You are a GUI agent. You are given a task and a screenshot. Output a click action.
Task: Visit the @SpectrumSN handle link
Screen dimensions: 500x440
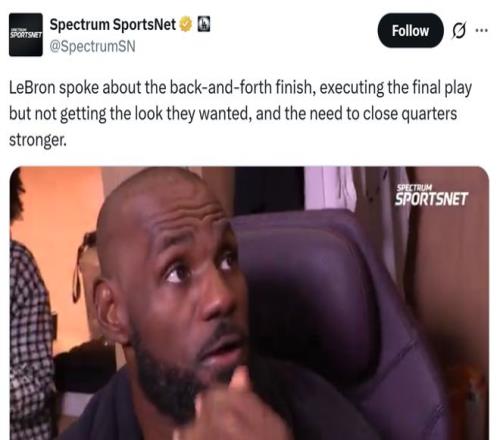point(93,46)
